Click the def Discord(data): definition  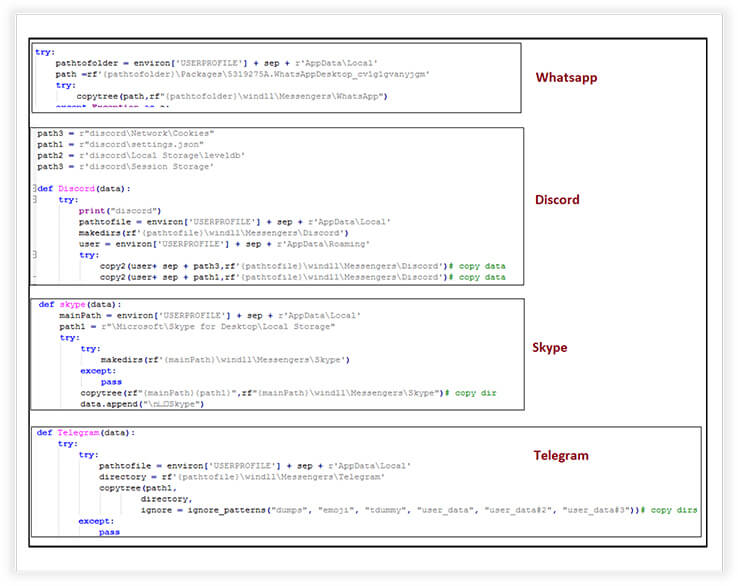coord(84,189)
